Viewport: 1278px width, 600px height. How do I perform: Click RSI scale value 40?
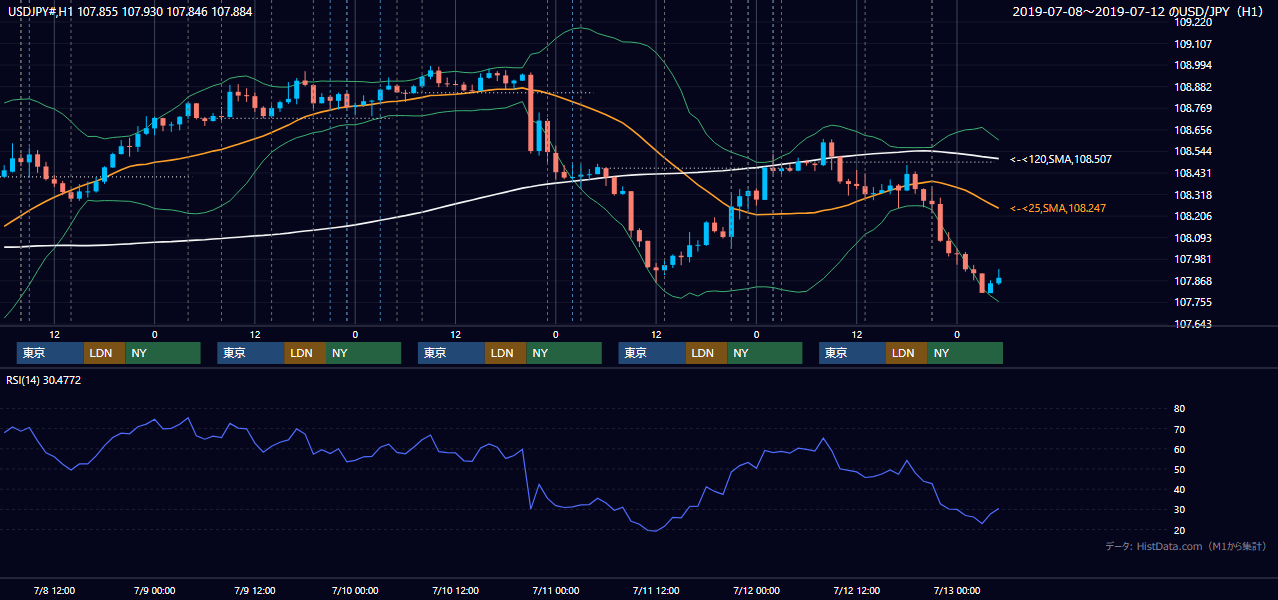pyautogui.click(x=1179, y=489)
